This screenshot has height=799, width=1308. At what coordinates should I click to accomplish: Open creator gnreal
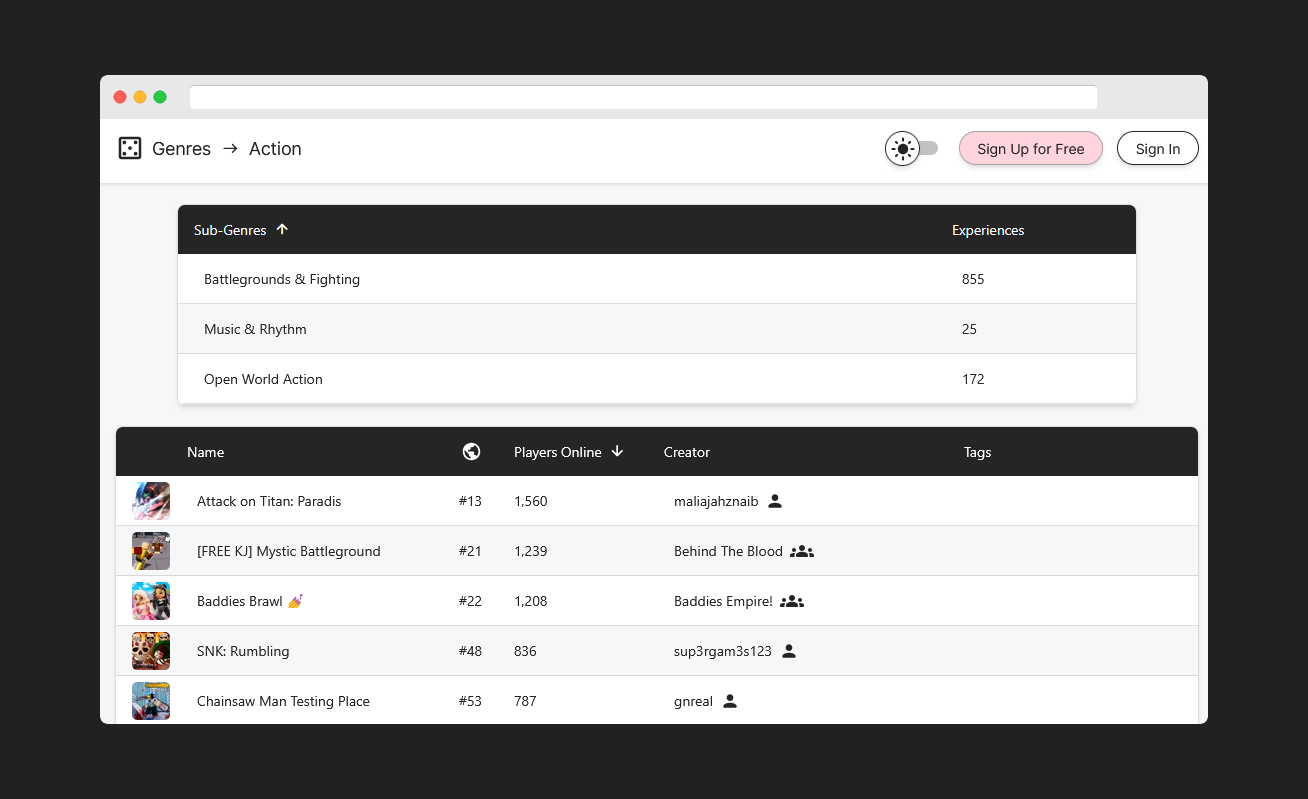coord(693,701)
